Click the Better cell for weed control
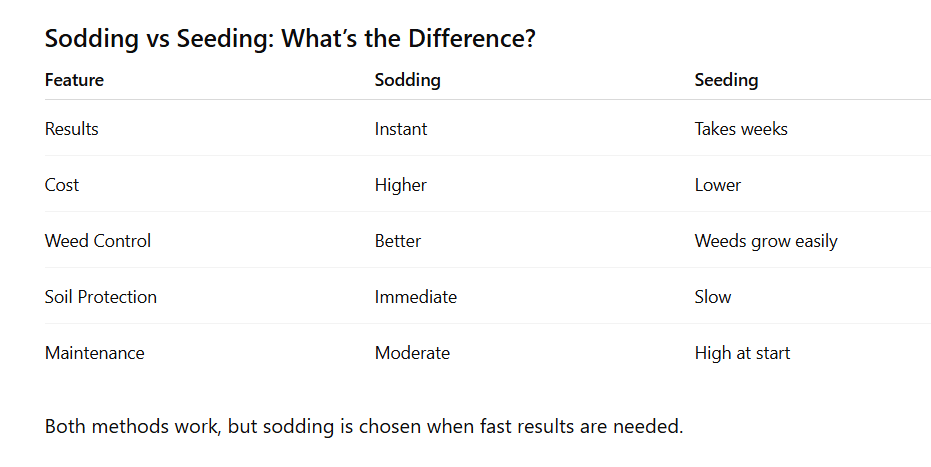Image resolution: width=931 pixels, height=467 pixels. pos(398,241)
